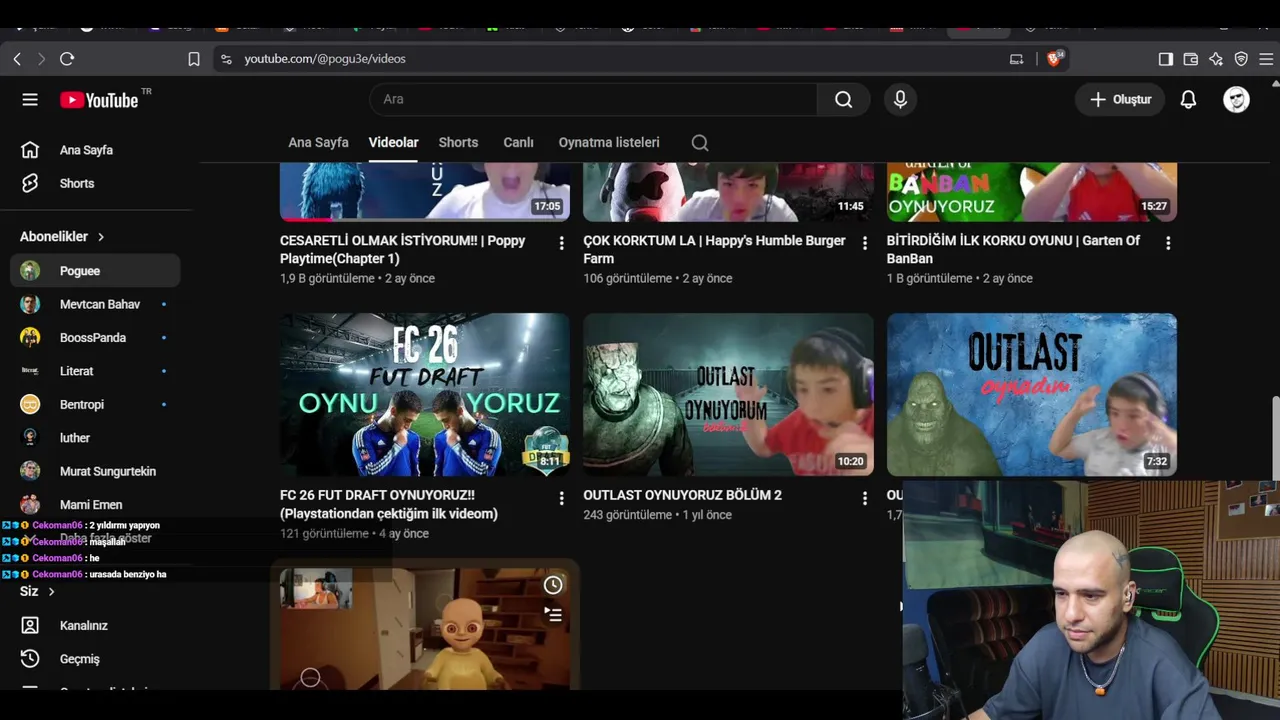Toggle the Brave sidebar panel icon

click(1166, 59)
